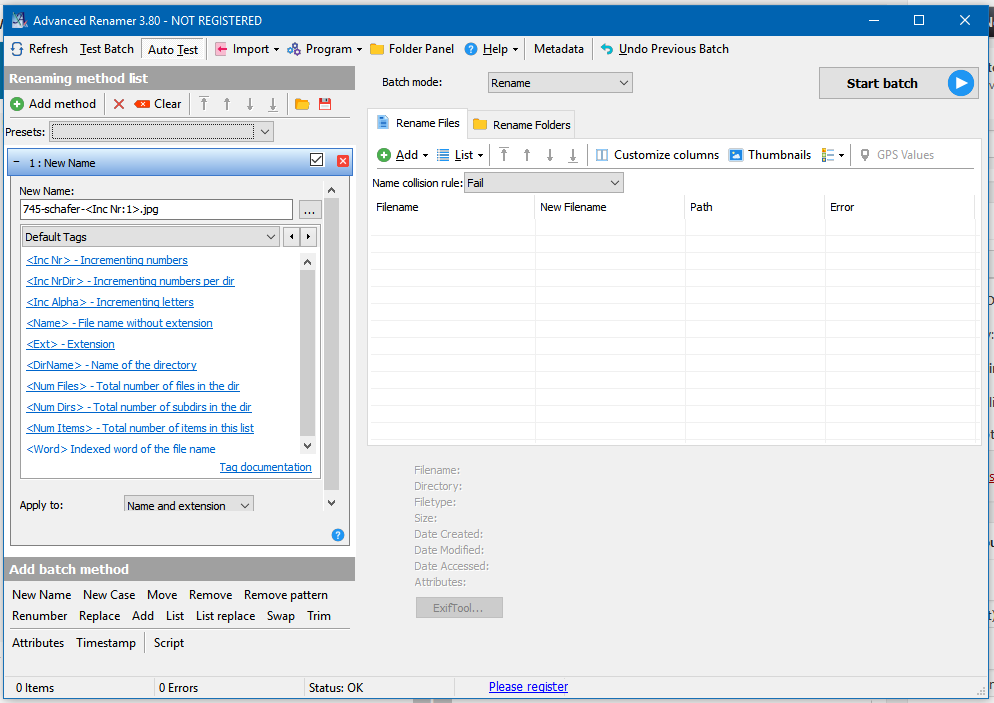Viewport: 994px width, 703px height.
Task: Open saved methods with the folder icon
Action: 302,104
